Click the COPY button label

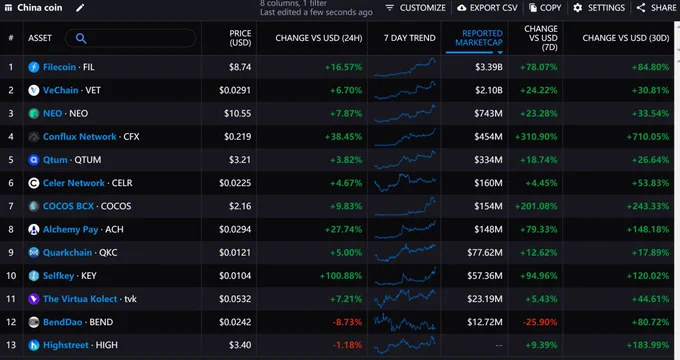pyautogui.click(x=551, y=8)
